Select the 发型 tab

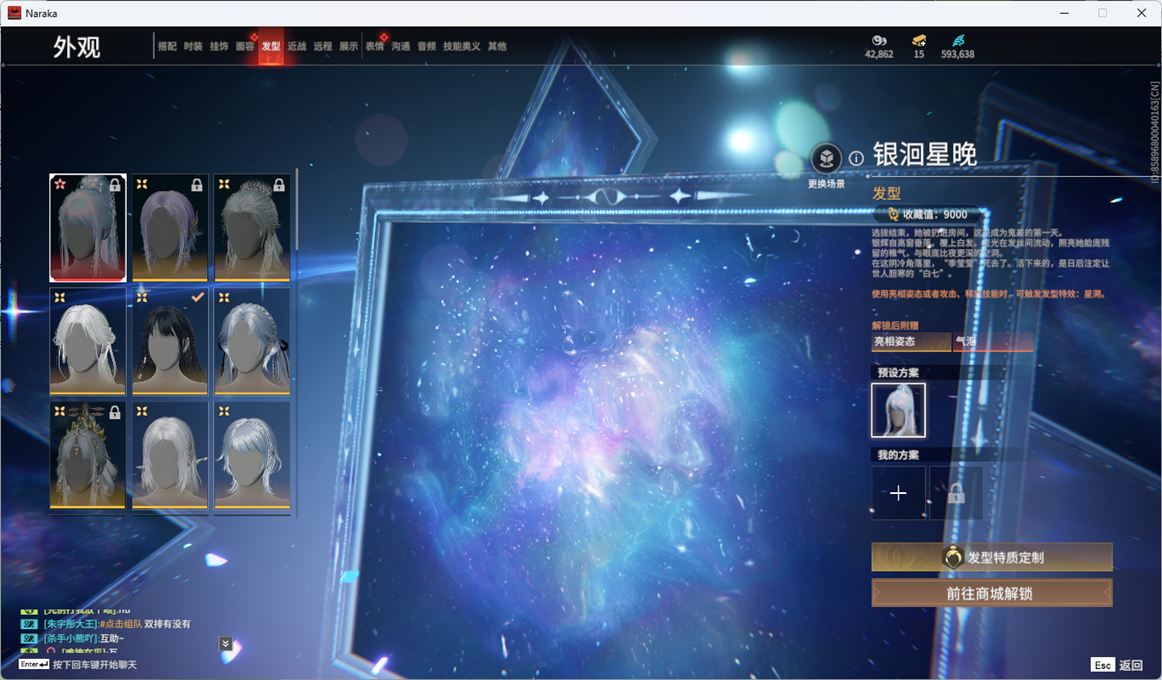click(x=270, y=46)
